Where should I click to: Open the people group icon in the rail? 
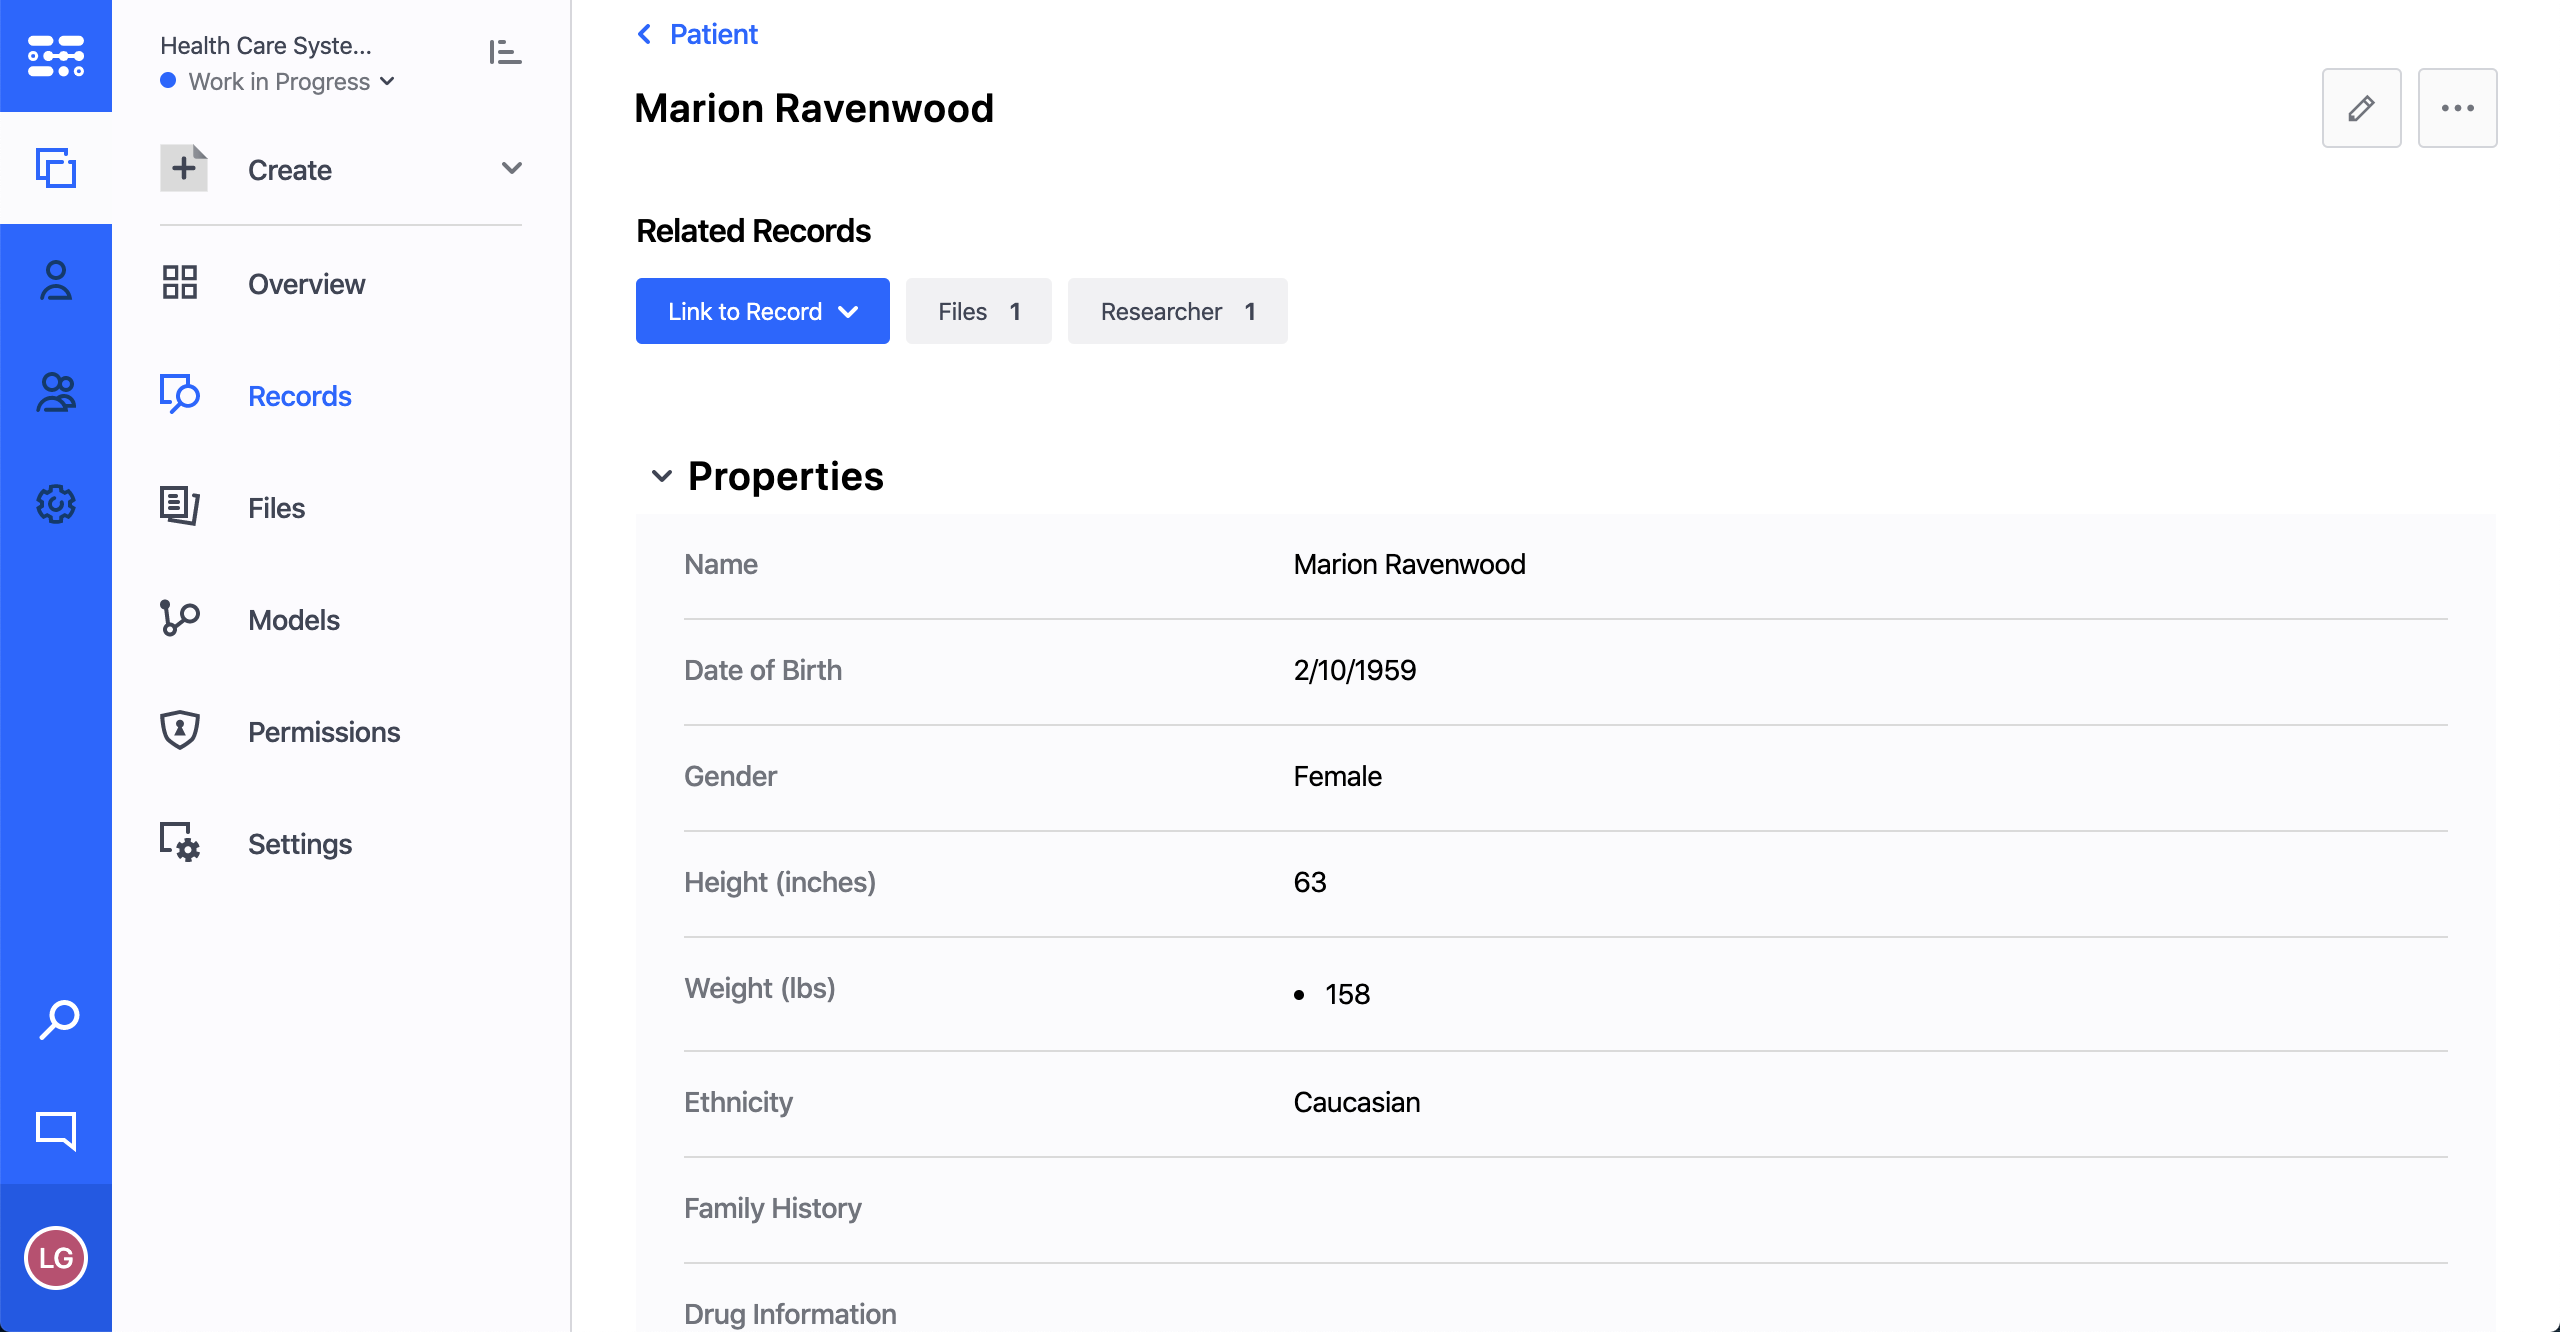[56, 392]
